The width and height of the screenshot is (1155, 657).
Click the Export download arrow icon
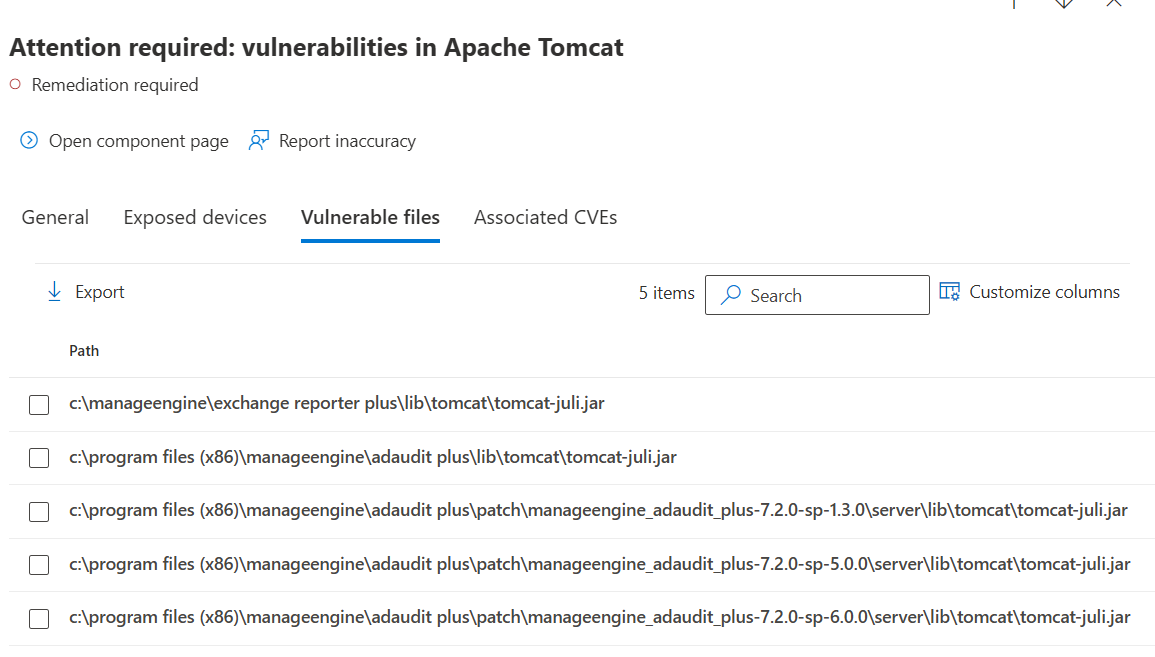tap(54, 292)
